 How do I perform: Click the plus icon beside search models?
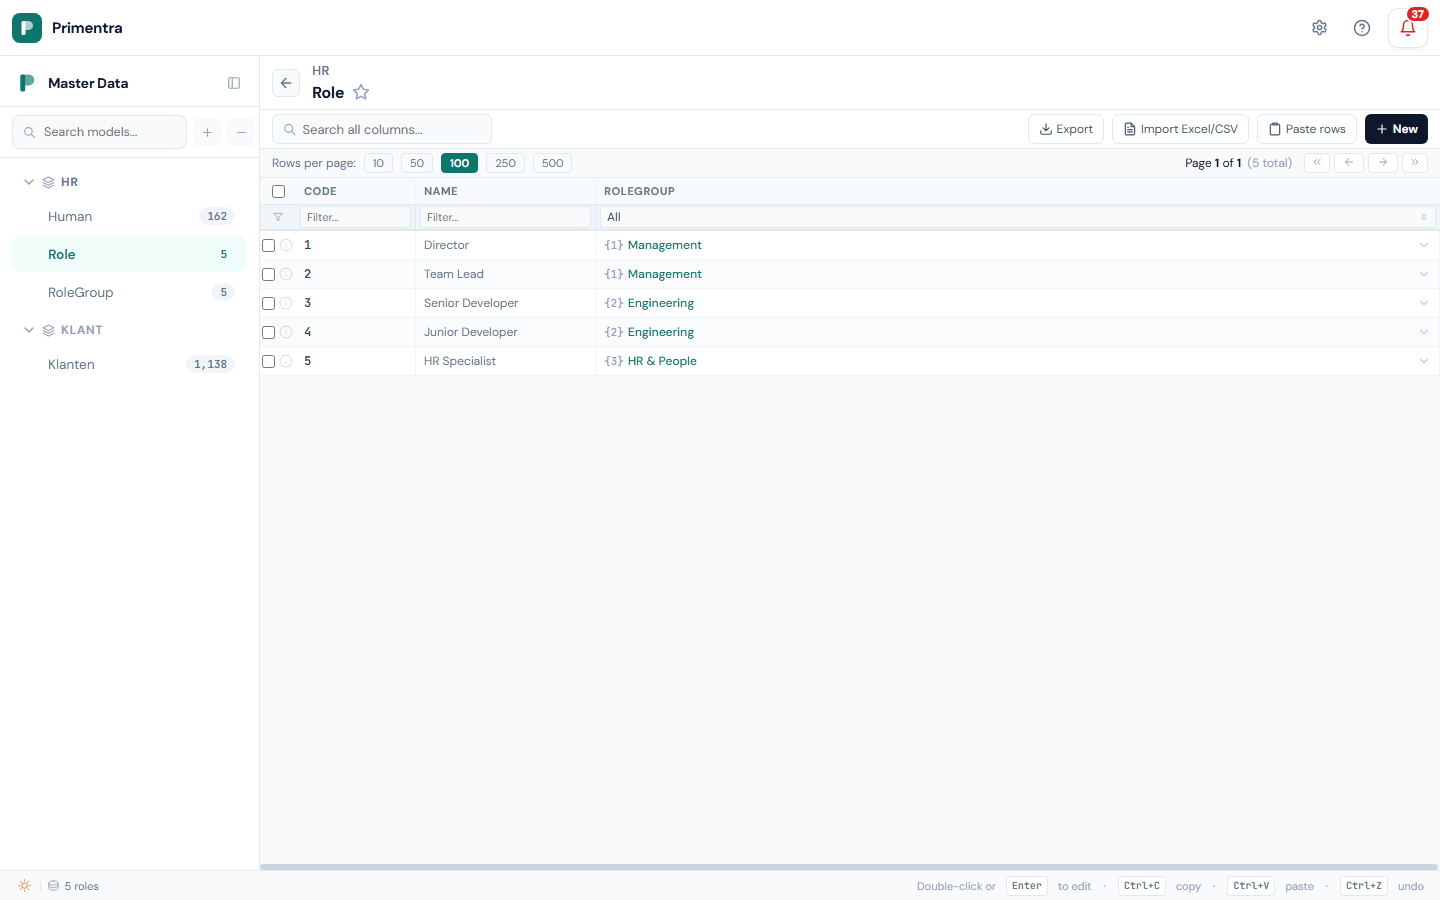pos(208,132)
